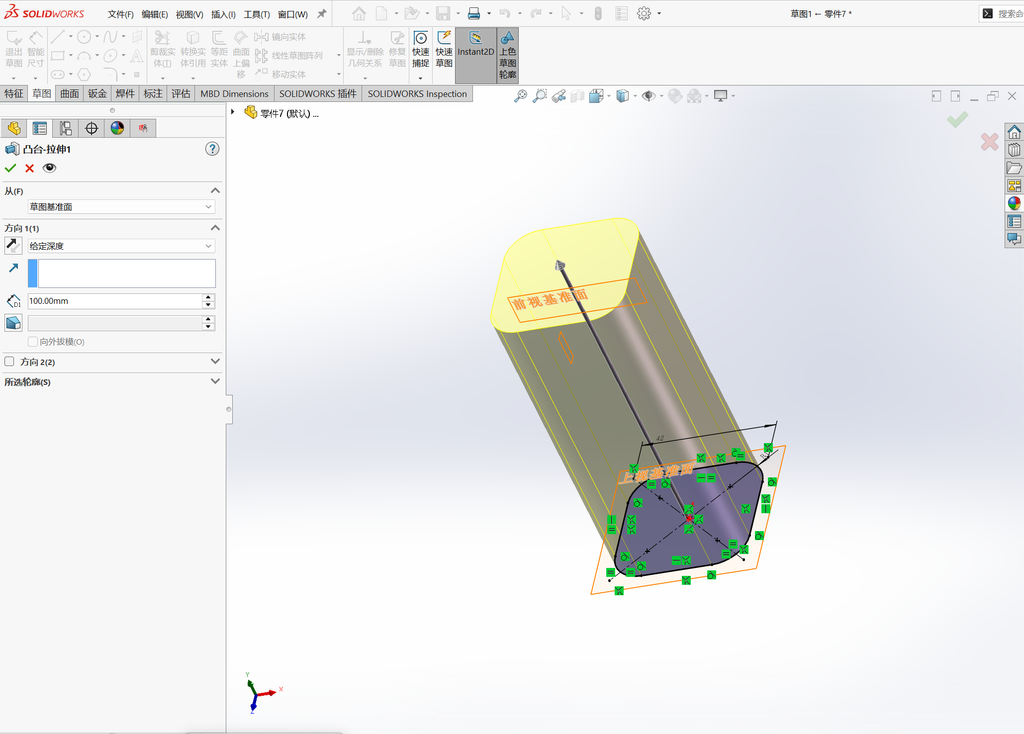
Task: Open the PropertyManager tab icon
Action: pyautogui.click(x=40, y=128)
